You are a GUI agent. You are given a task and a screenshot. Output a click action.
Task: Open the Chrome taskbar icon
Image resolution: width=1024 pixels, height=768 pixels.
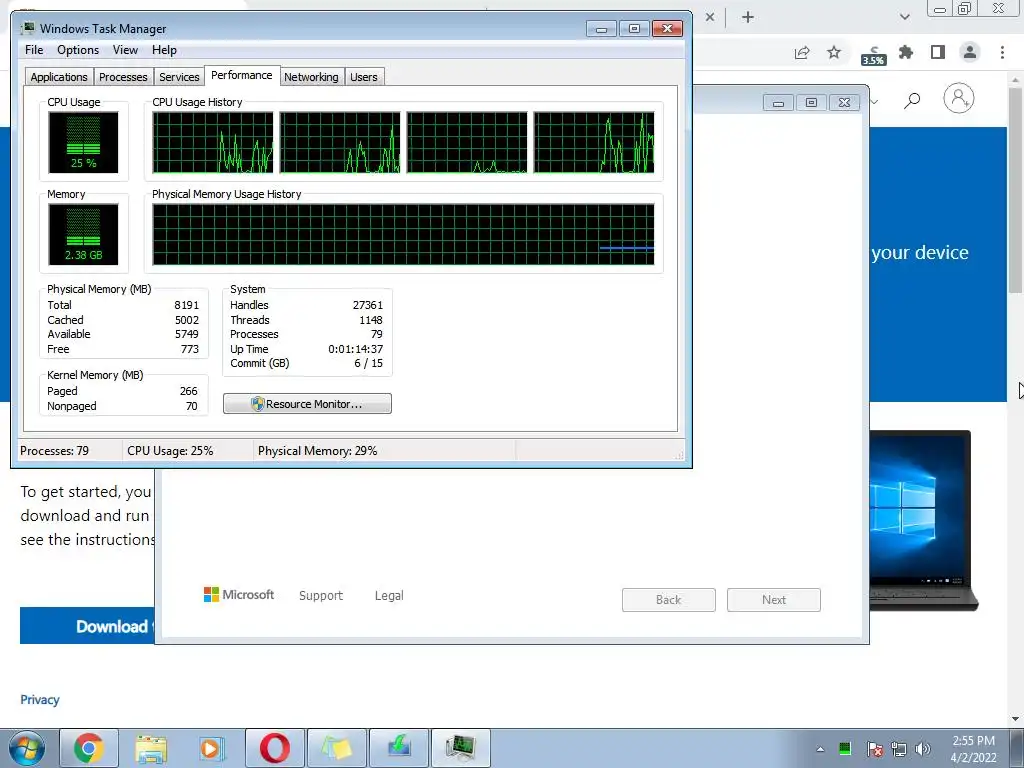click(89, 748)
